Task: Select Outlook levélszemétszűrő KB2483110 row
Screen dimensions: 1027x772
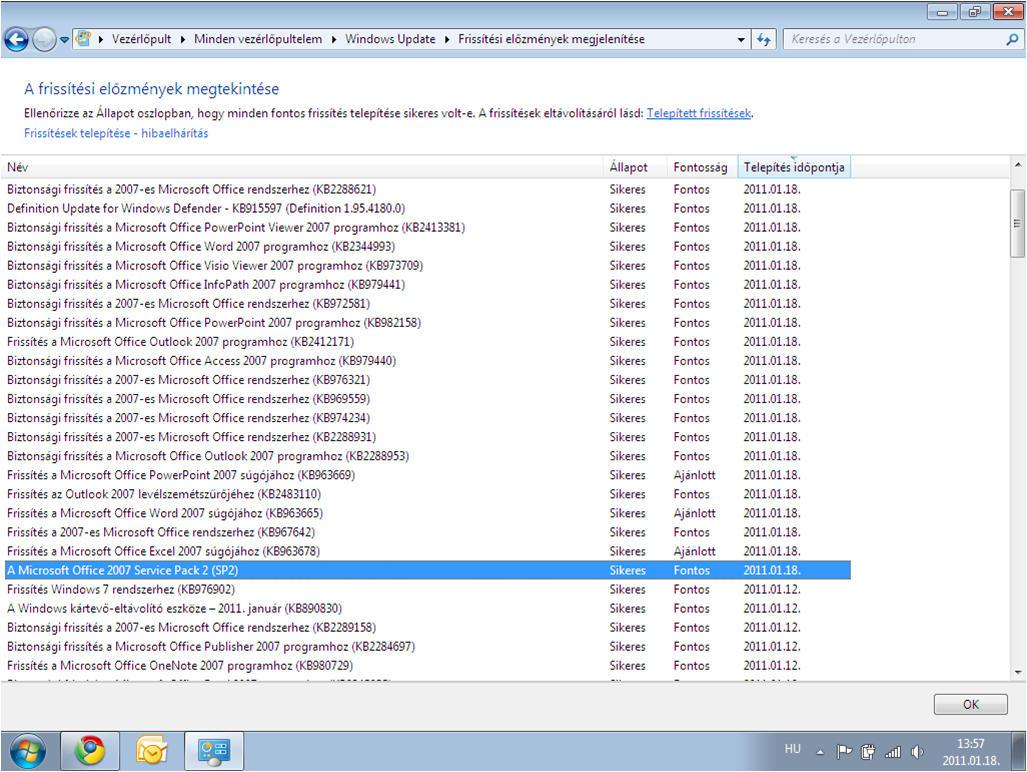Action: (x=428, y=493)
